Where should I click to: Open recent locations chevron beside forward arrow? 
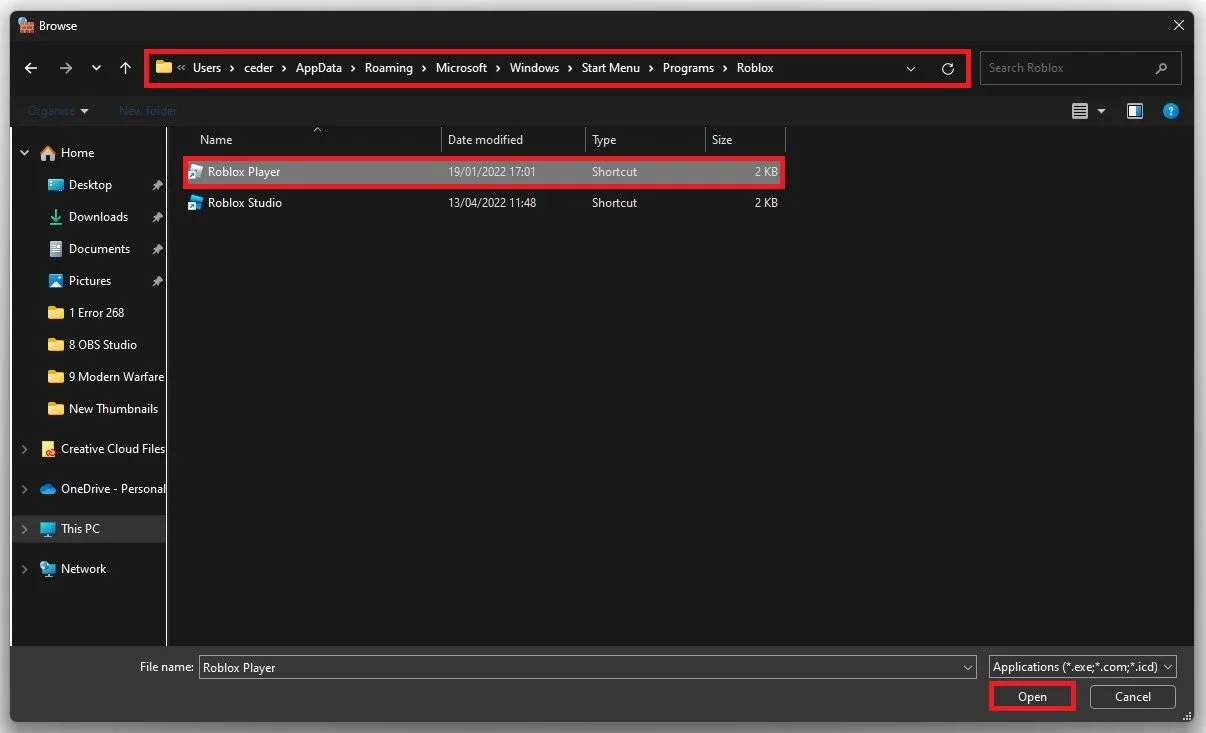96,68
